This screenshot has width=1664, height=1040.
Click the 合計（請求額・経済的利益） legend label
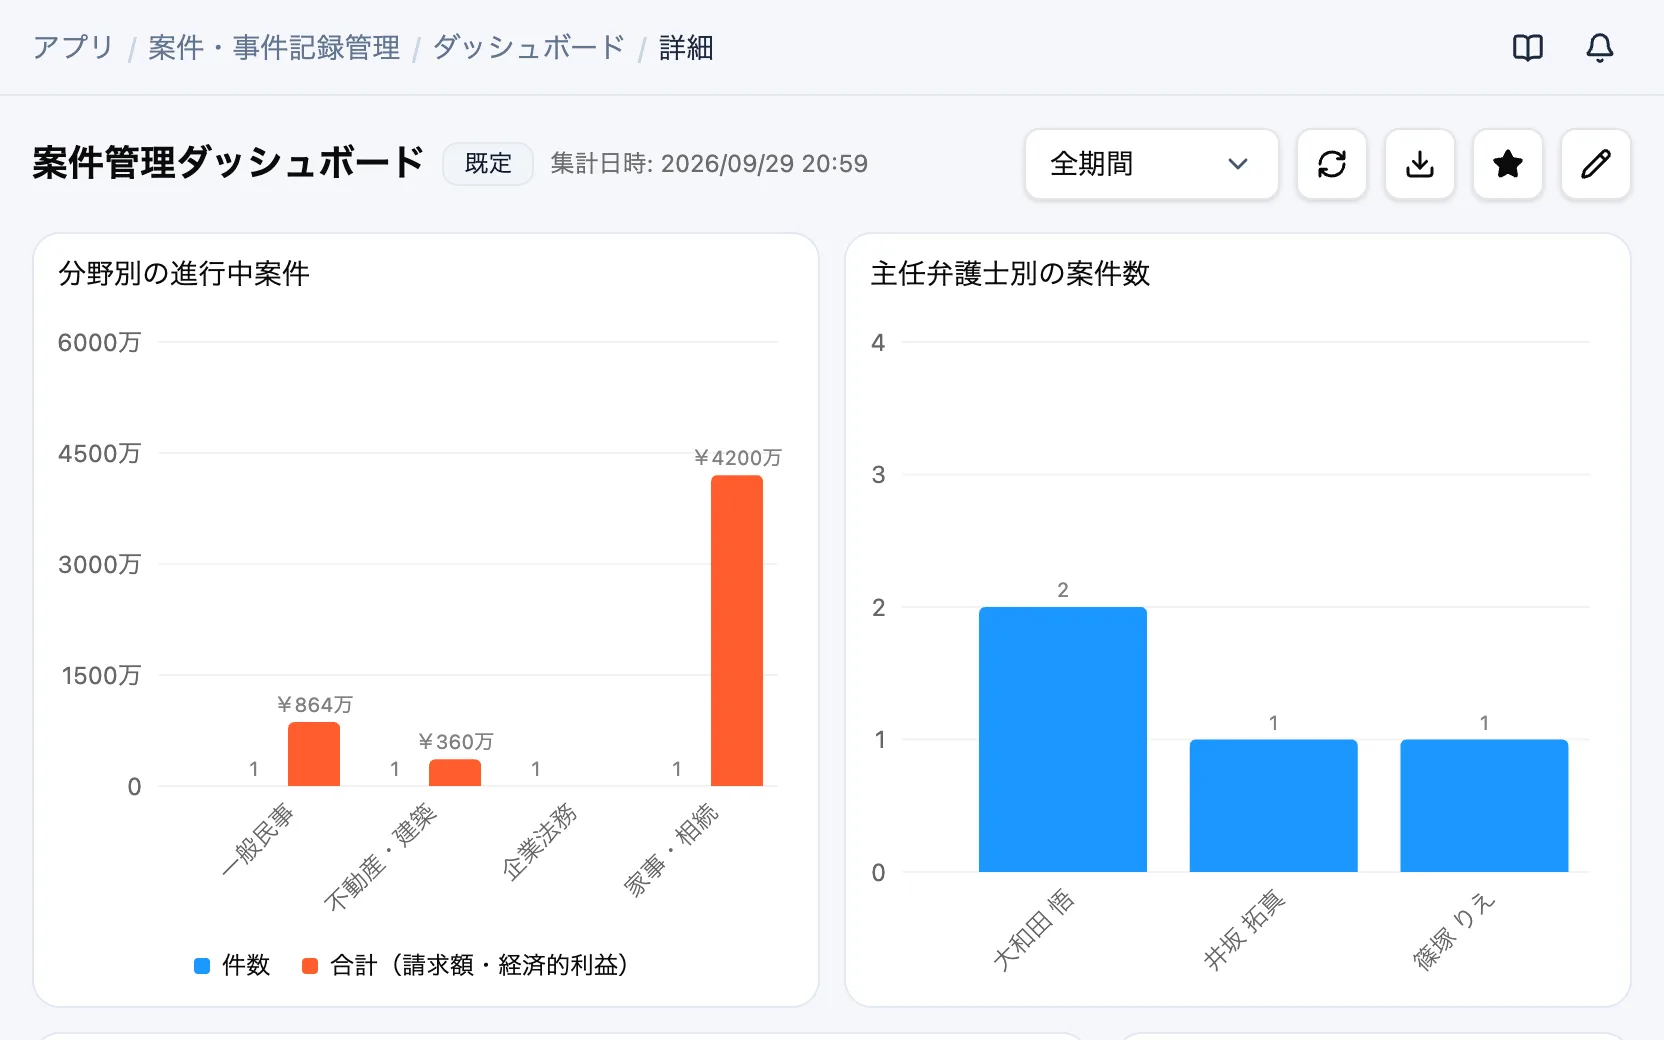pos(479,966)
